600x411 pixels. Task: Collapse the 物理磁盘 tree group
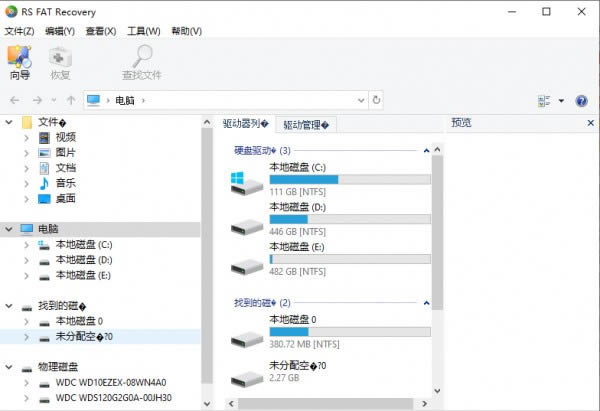[x=9, y=367]
